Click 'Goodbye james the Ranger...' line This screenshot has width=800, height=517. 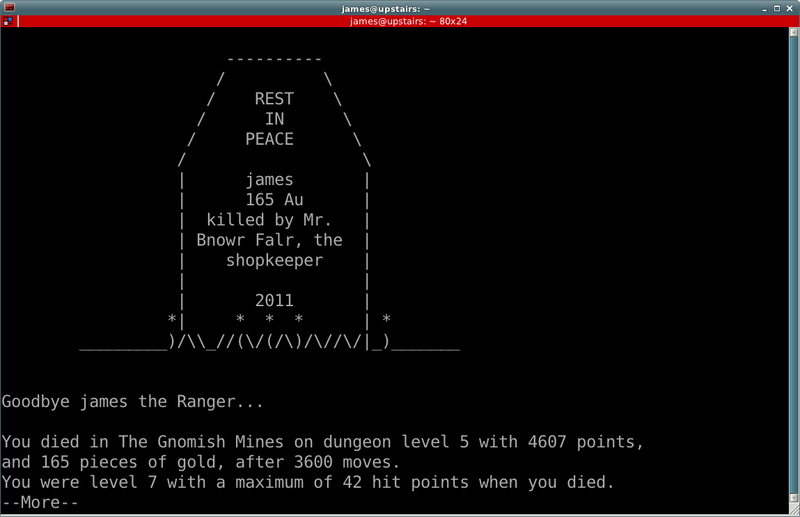[x=133, y=402]
